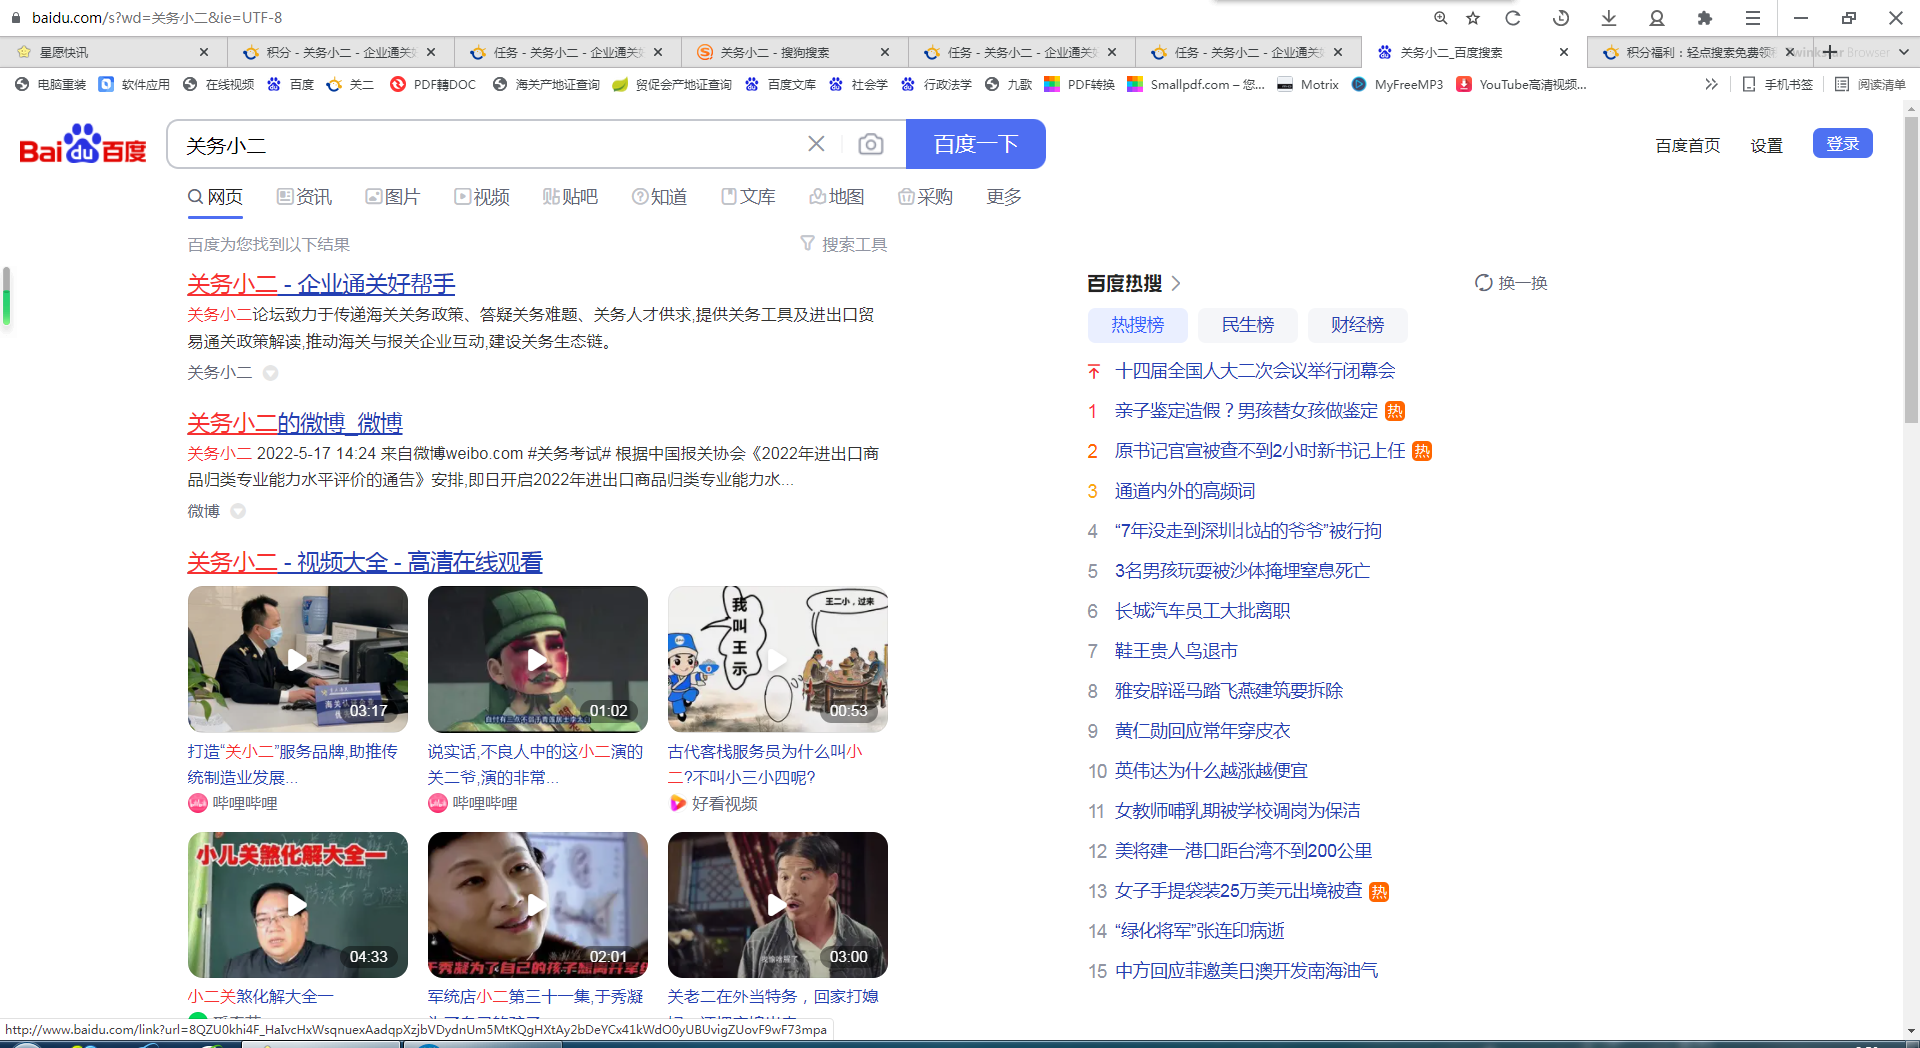Play the 01:02 video thumbnail
Screen dimensions: 1920x1048
538,659
